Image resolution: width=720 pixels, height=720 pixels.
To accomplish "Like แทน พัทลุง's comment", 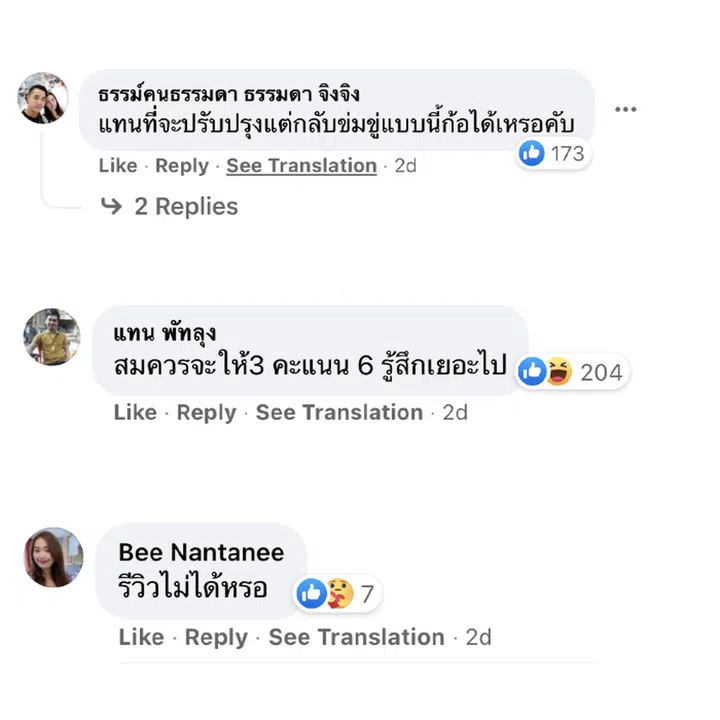I will [x=133, y=412].
